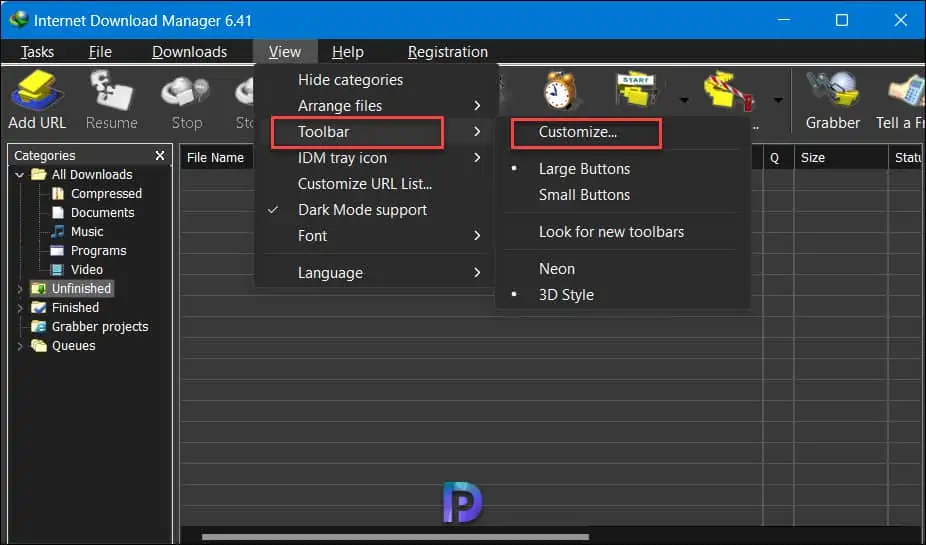Screen dimensions: 926x545
Task: Expand the Finished tree node
Action: tap(19, 308)
